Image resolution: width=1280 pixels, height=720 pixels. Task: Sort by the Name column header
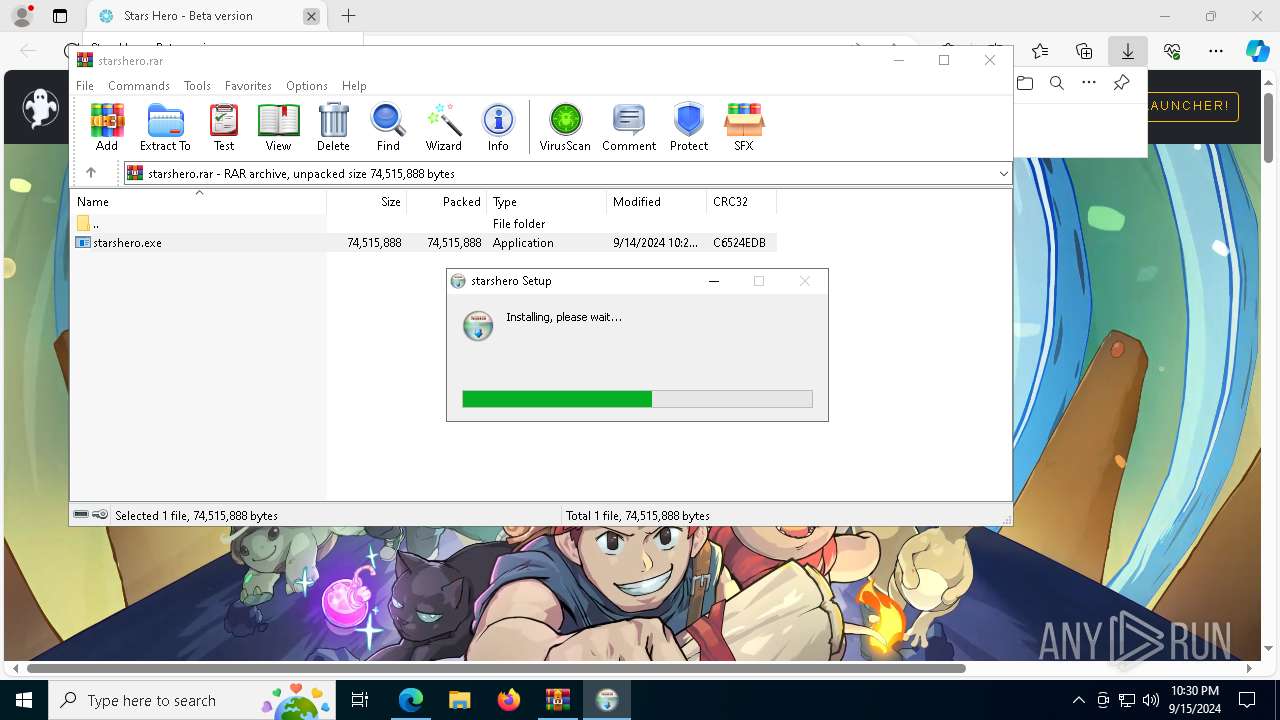click(199, 202)
